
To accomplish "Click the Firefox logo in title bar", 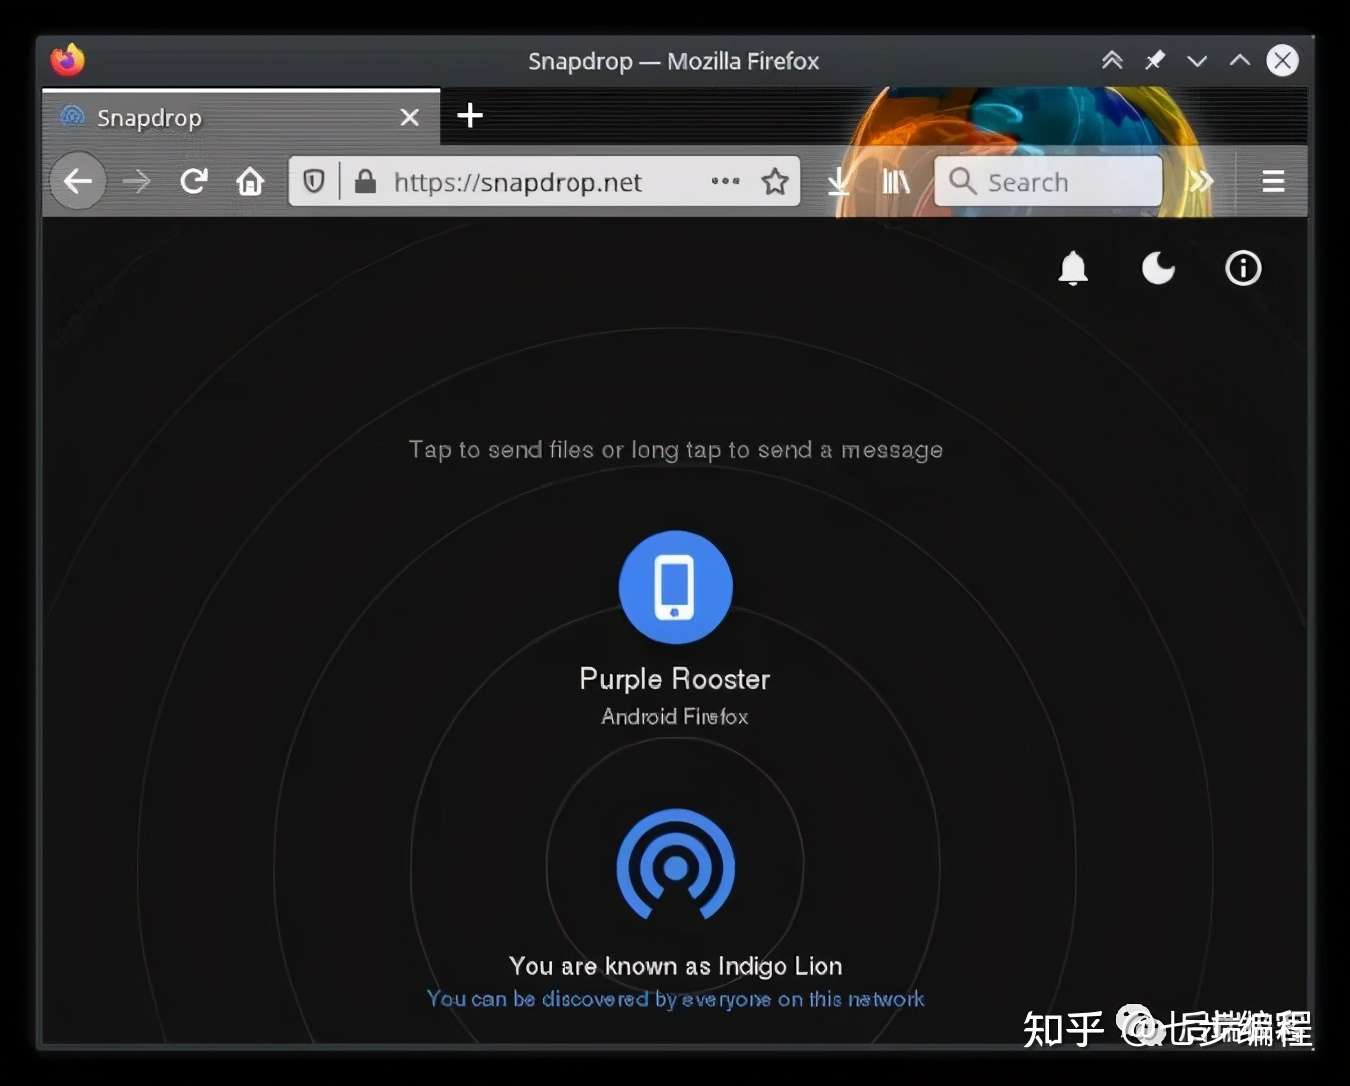I will [67, 61].
